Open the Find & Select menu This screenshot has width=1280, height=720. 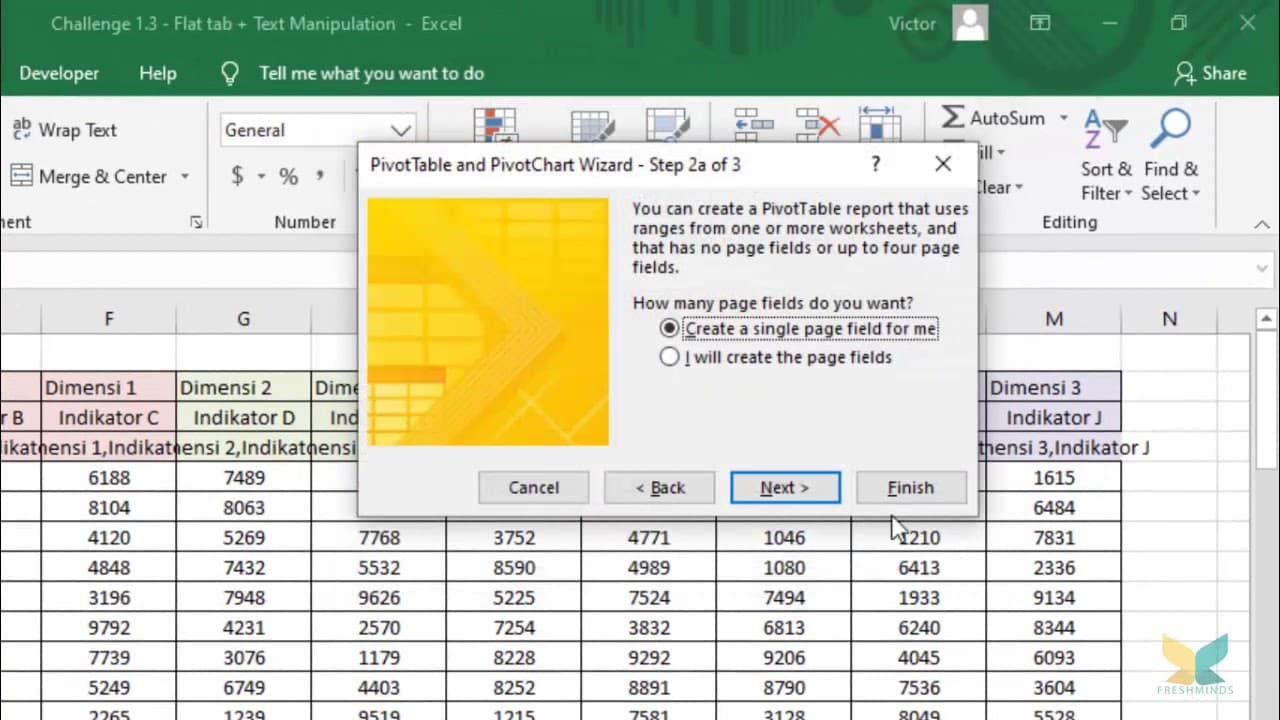[1171, 155]
